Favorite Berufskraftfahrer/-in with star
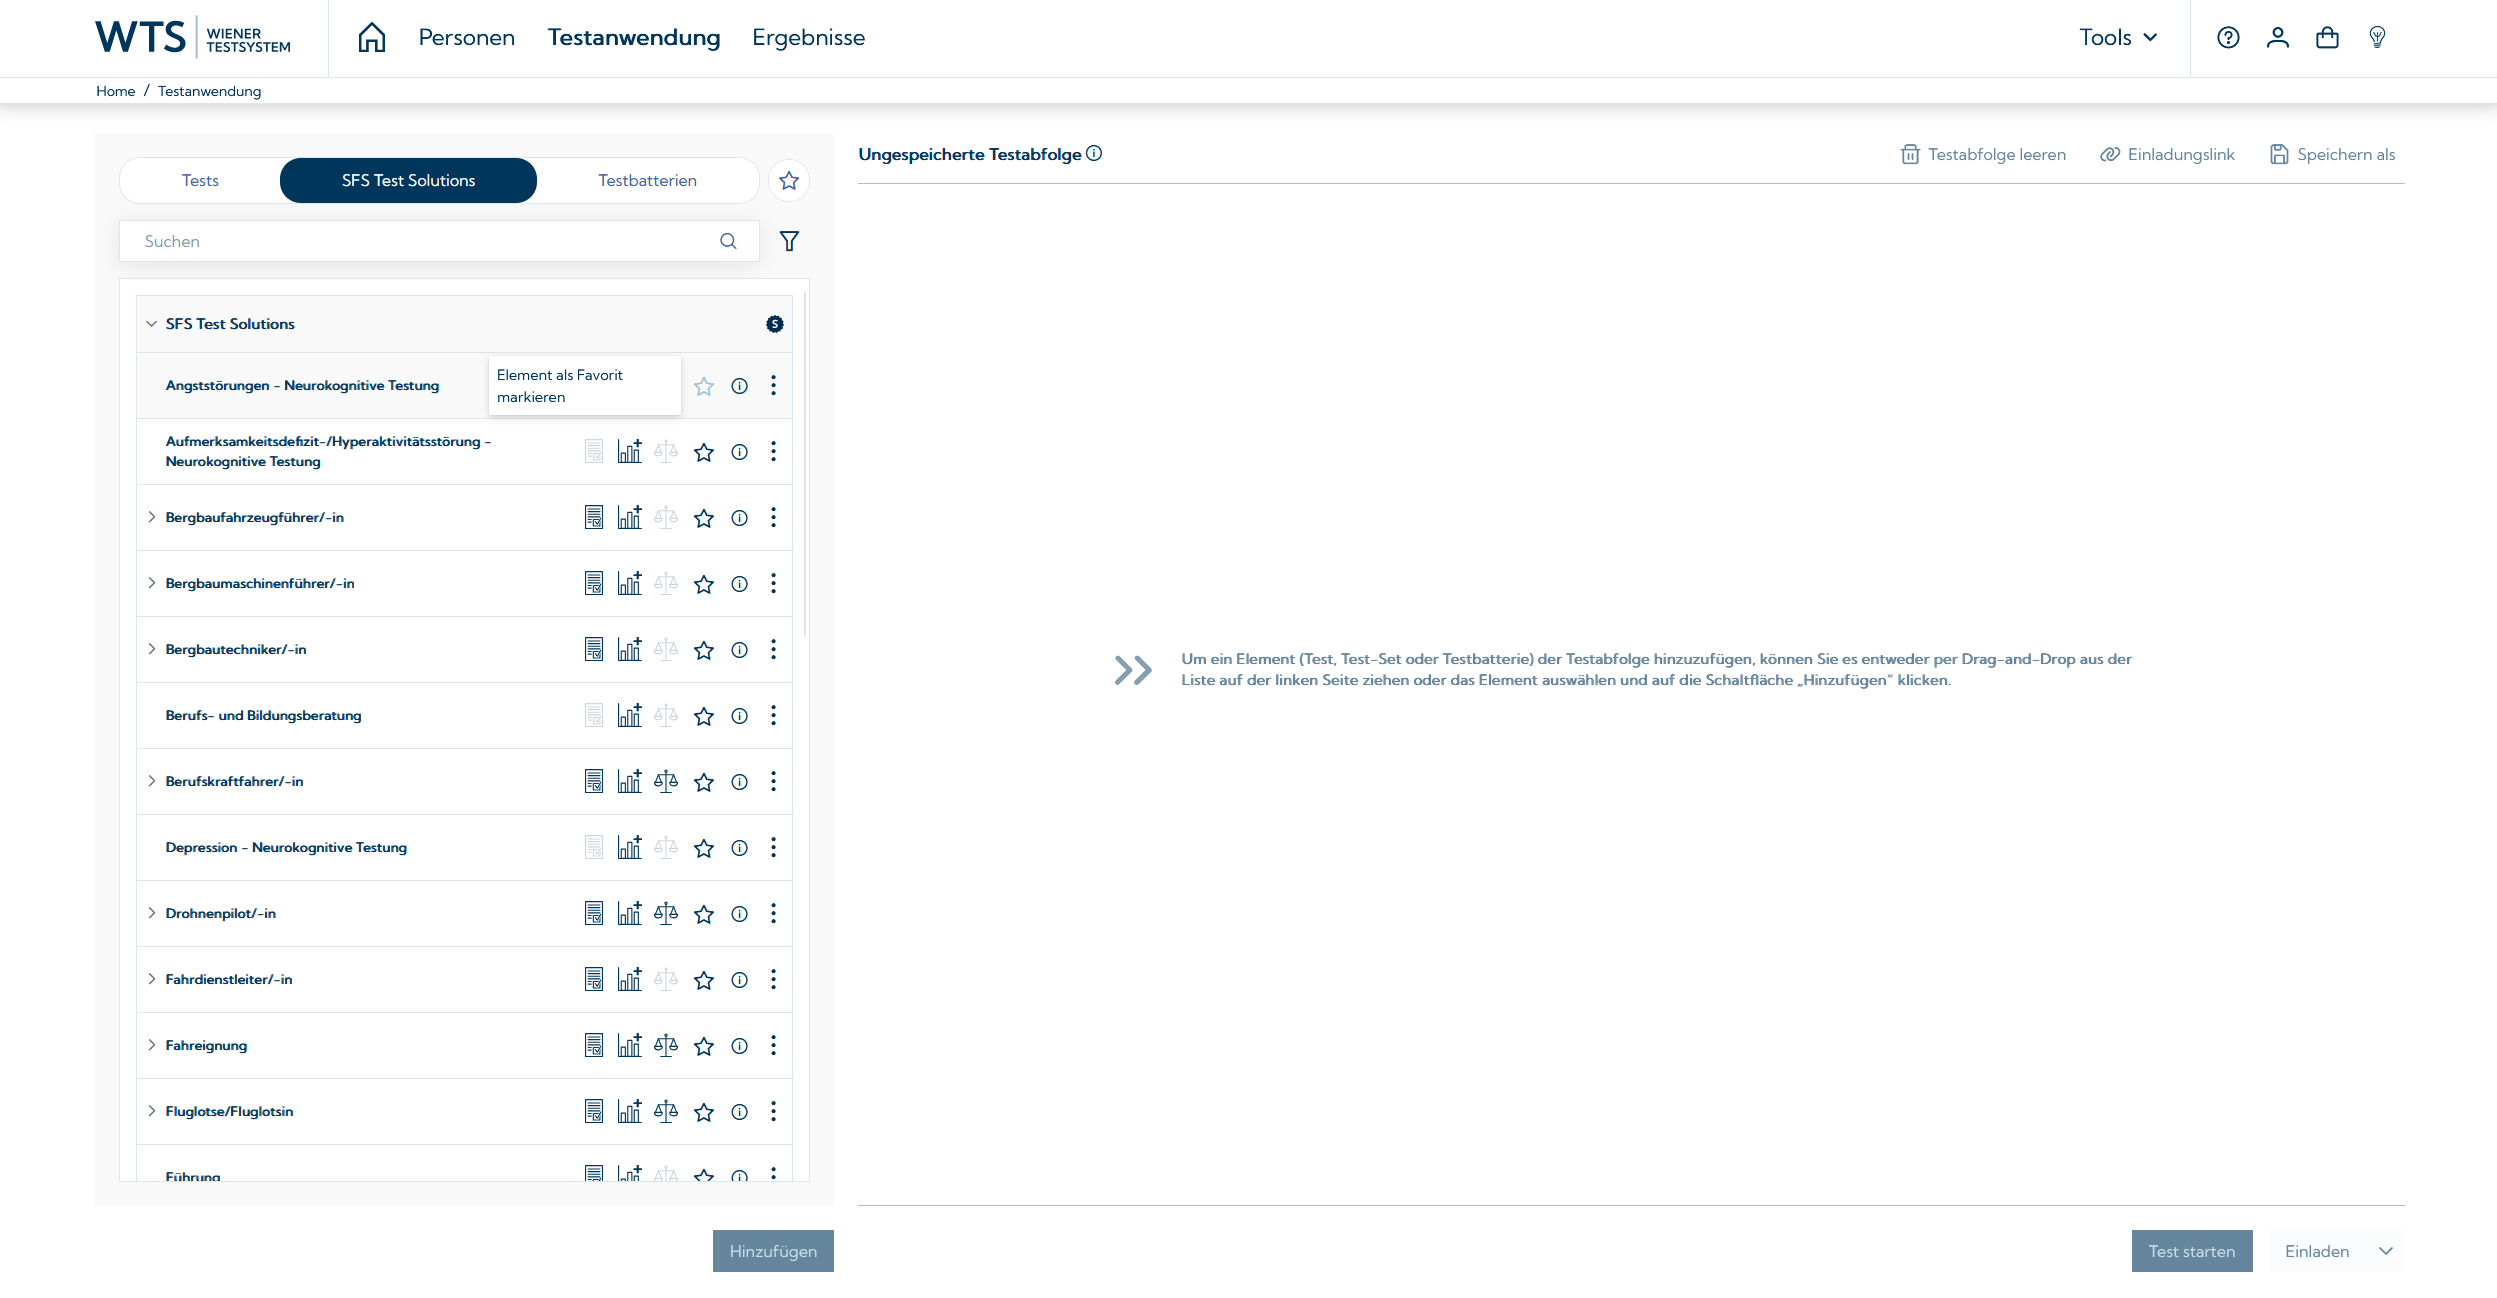 click(704, 782)
